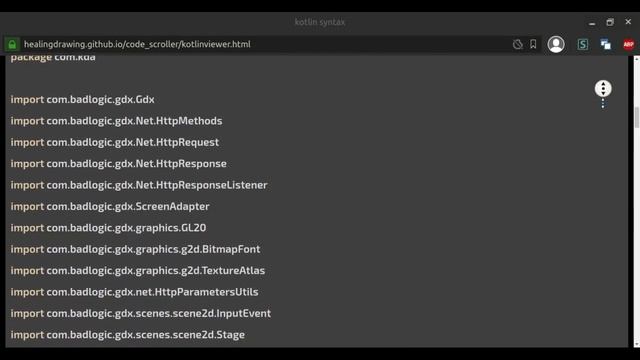
Task: Click the vertical scrollbar thumb
Action: coord(636,118)
